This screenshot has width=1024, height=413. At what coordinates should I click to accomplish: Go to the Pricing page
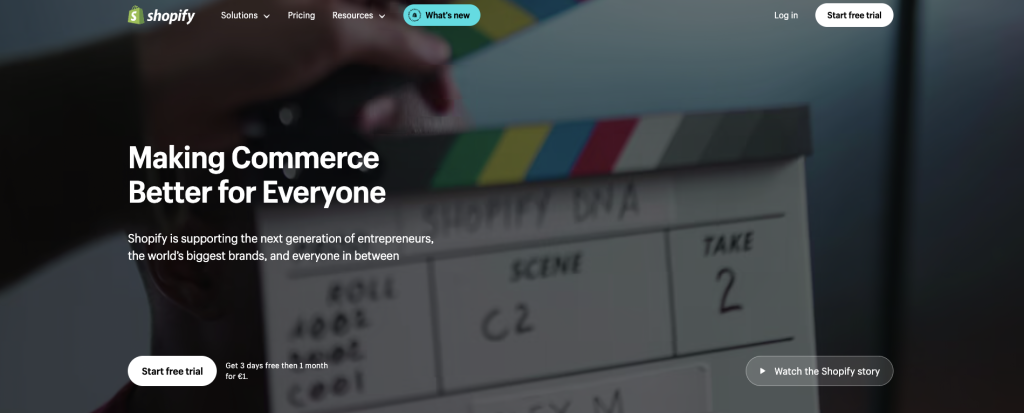[301, 15]
